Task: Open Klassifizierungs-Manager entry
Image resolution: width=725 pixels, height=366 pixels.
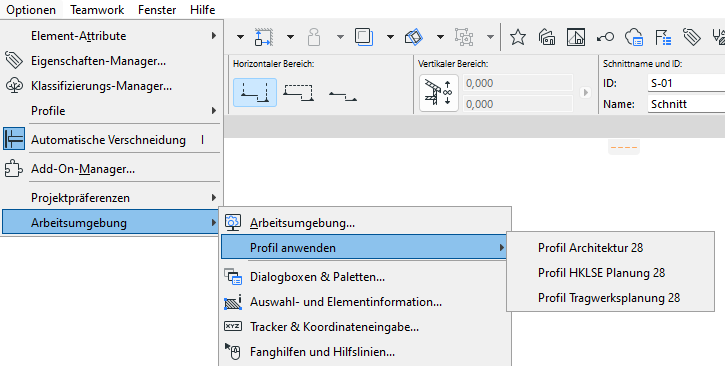Action: point(111,86)
